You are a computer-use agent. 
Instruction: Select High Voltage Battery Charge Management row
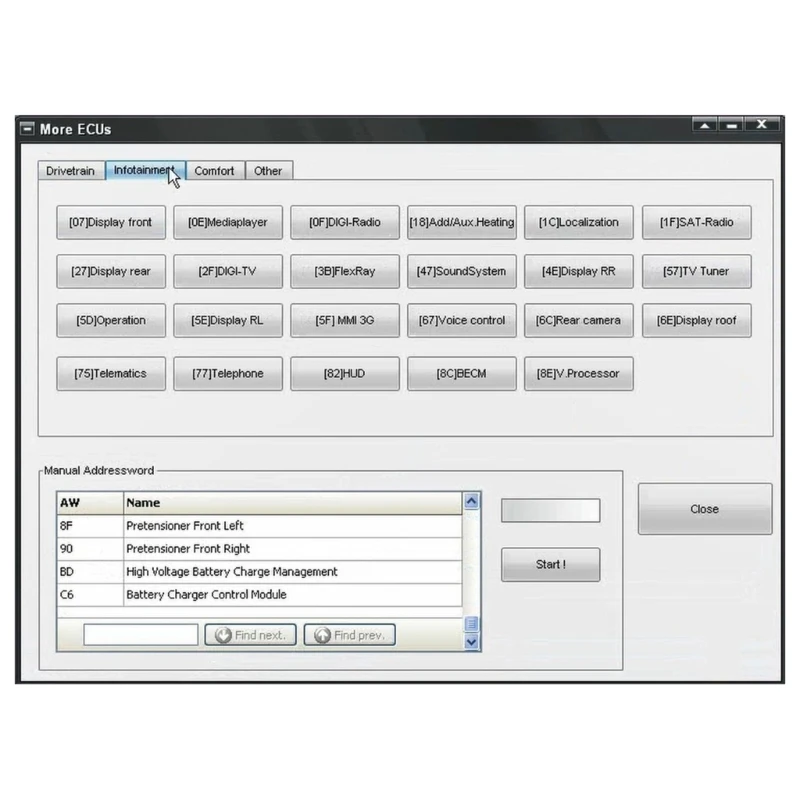tap(259, 572)
